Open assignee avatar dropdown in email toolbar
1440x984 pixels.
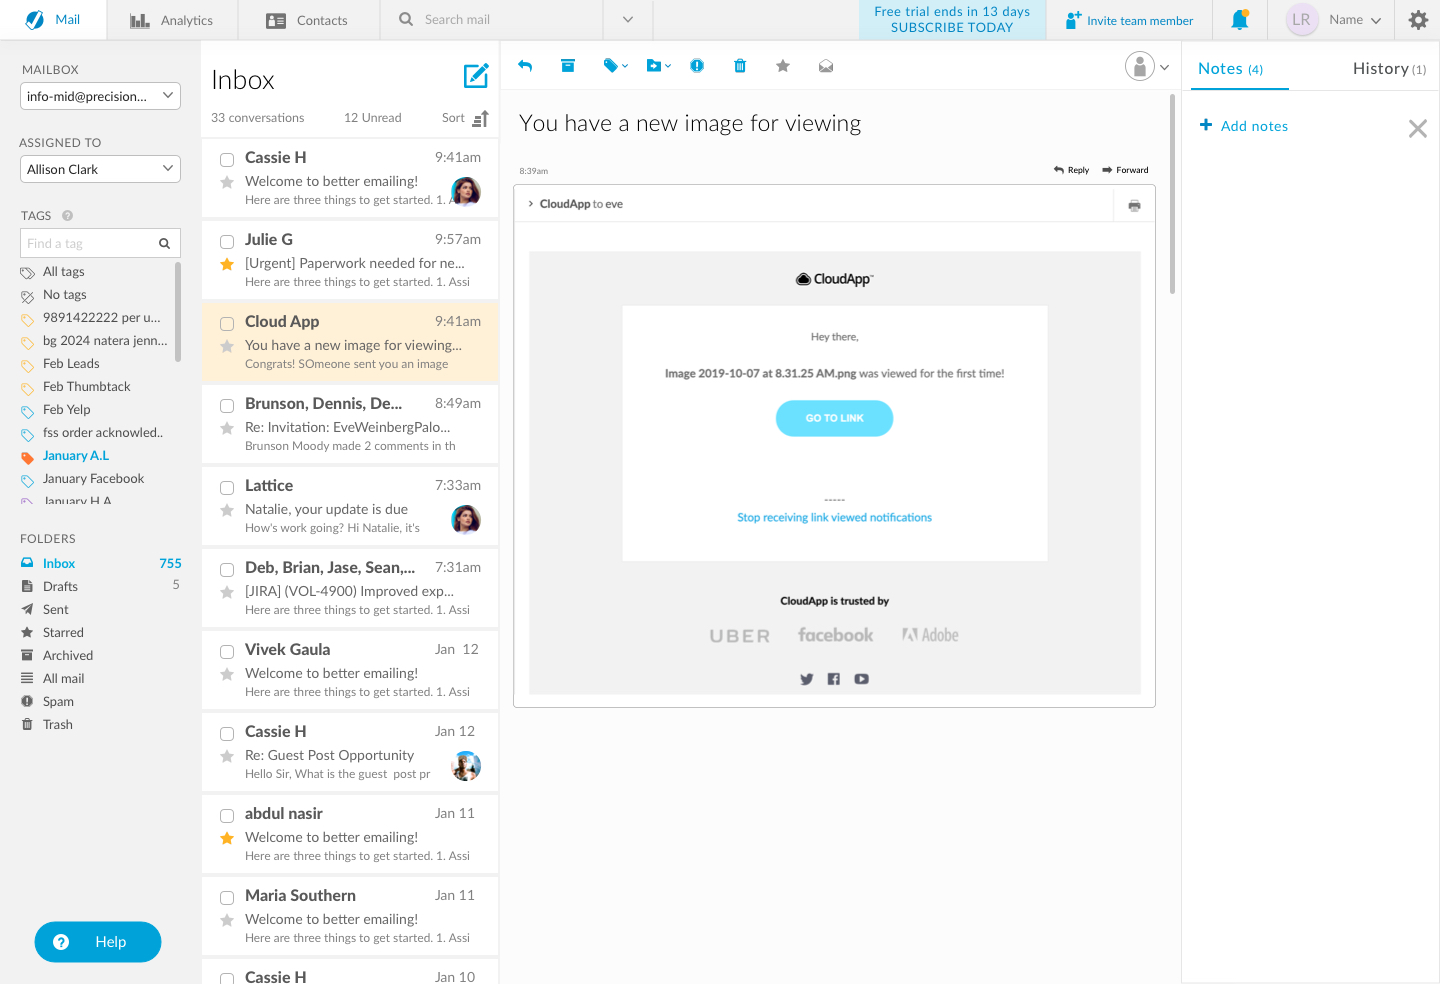(x=1147, y=67)
